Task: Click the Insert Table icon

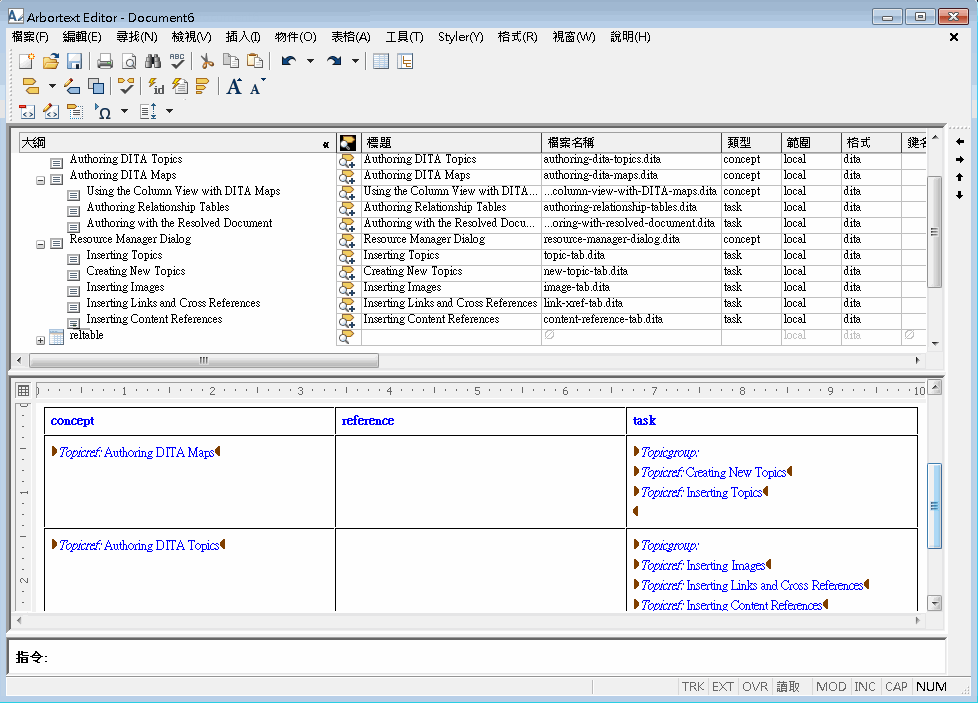Action: 380,61
